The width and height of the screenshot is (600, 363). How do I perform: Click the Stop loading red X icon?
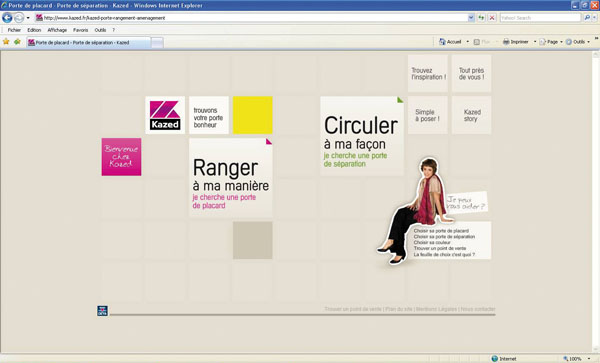click(492, 18)
